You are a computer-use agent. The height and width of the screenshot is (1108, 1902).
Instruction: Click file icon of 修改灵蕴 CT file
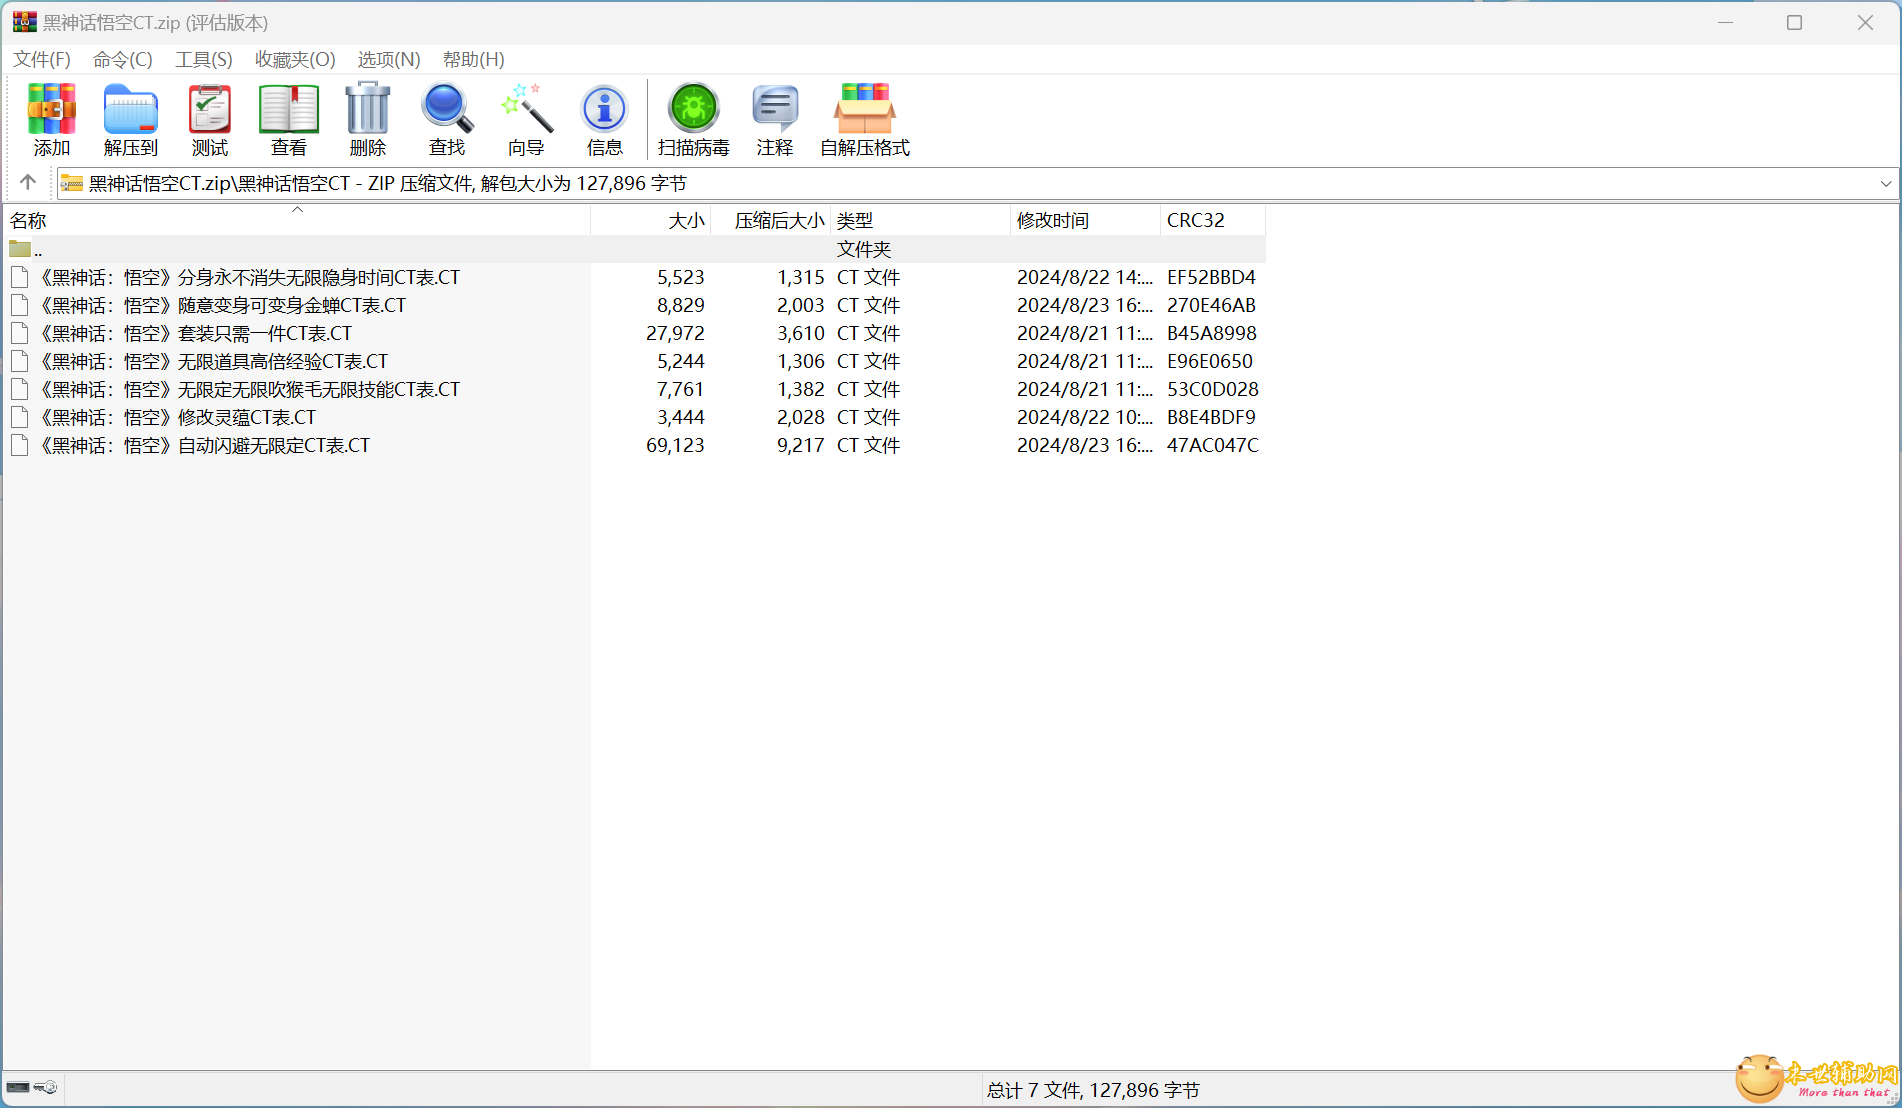pyautogui.click(x=19, y=417)
